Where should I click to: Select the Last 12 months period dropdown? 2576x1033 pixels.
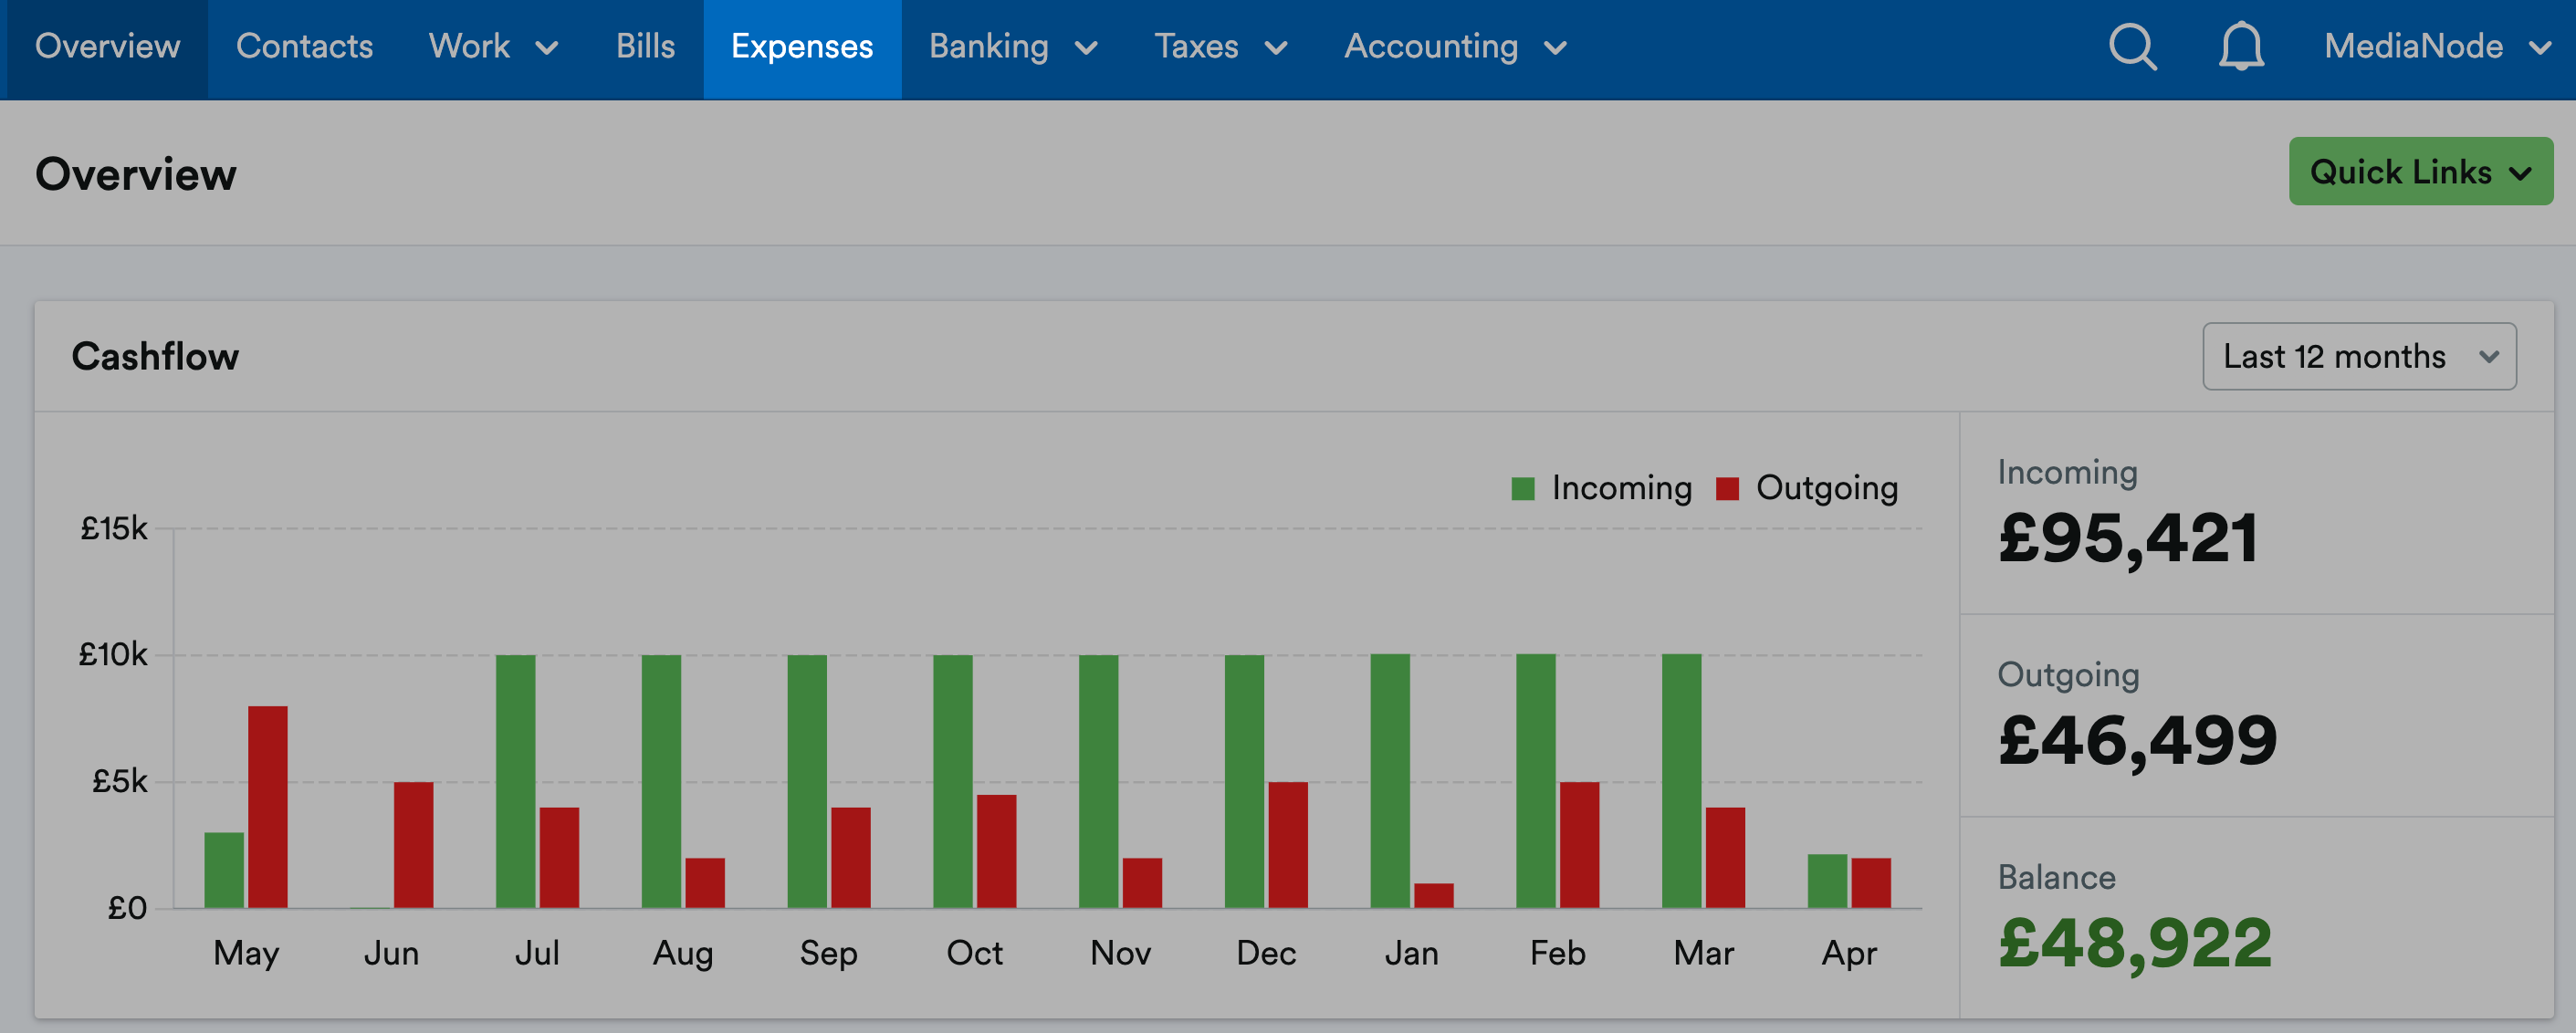point(2359,356)
